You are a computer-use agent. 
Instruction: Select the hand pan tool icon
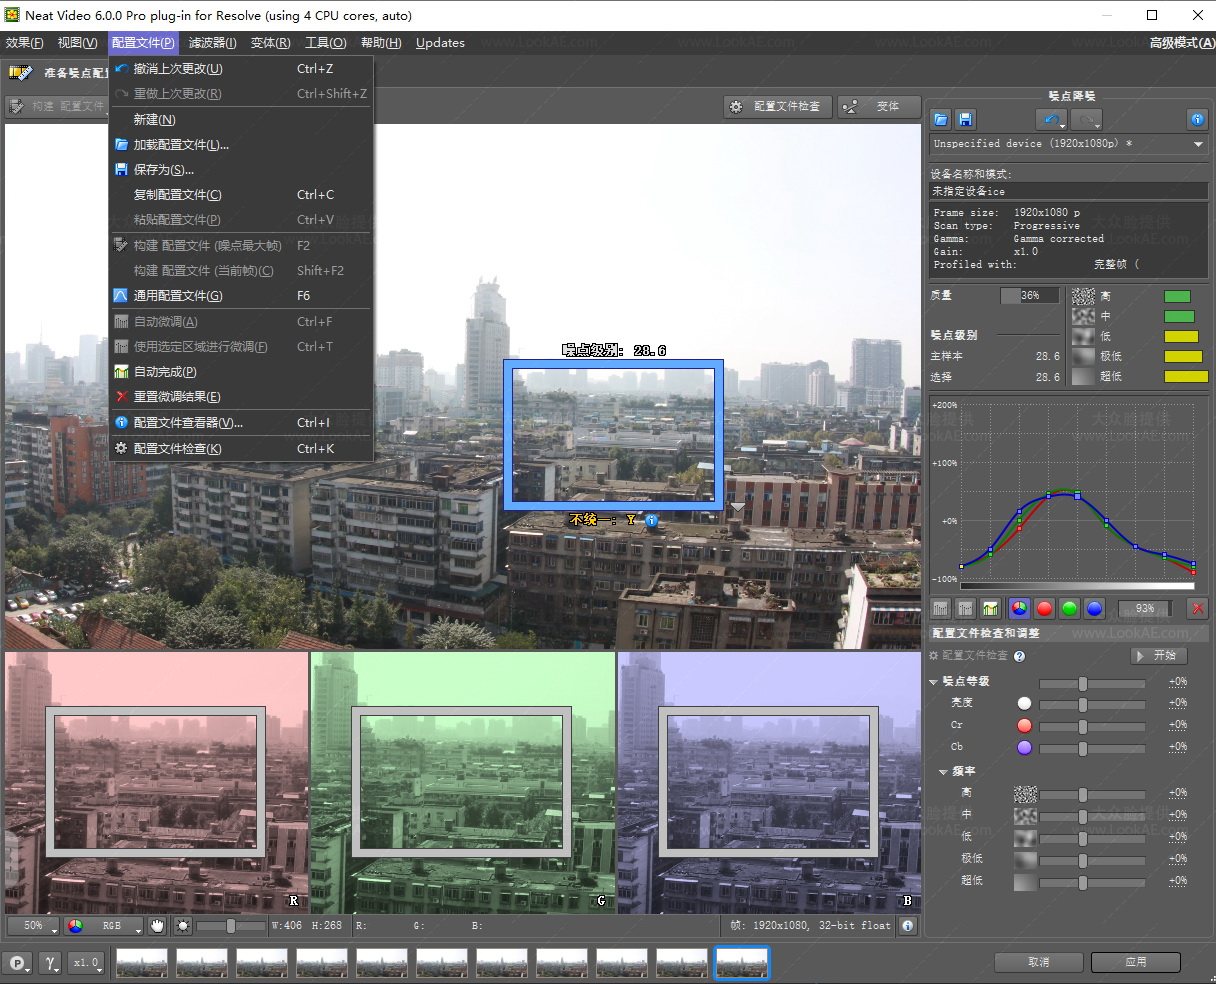click(x=158, y=926)
